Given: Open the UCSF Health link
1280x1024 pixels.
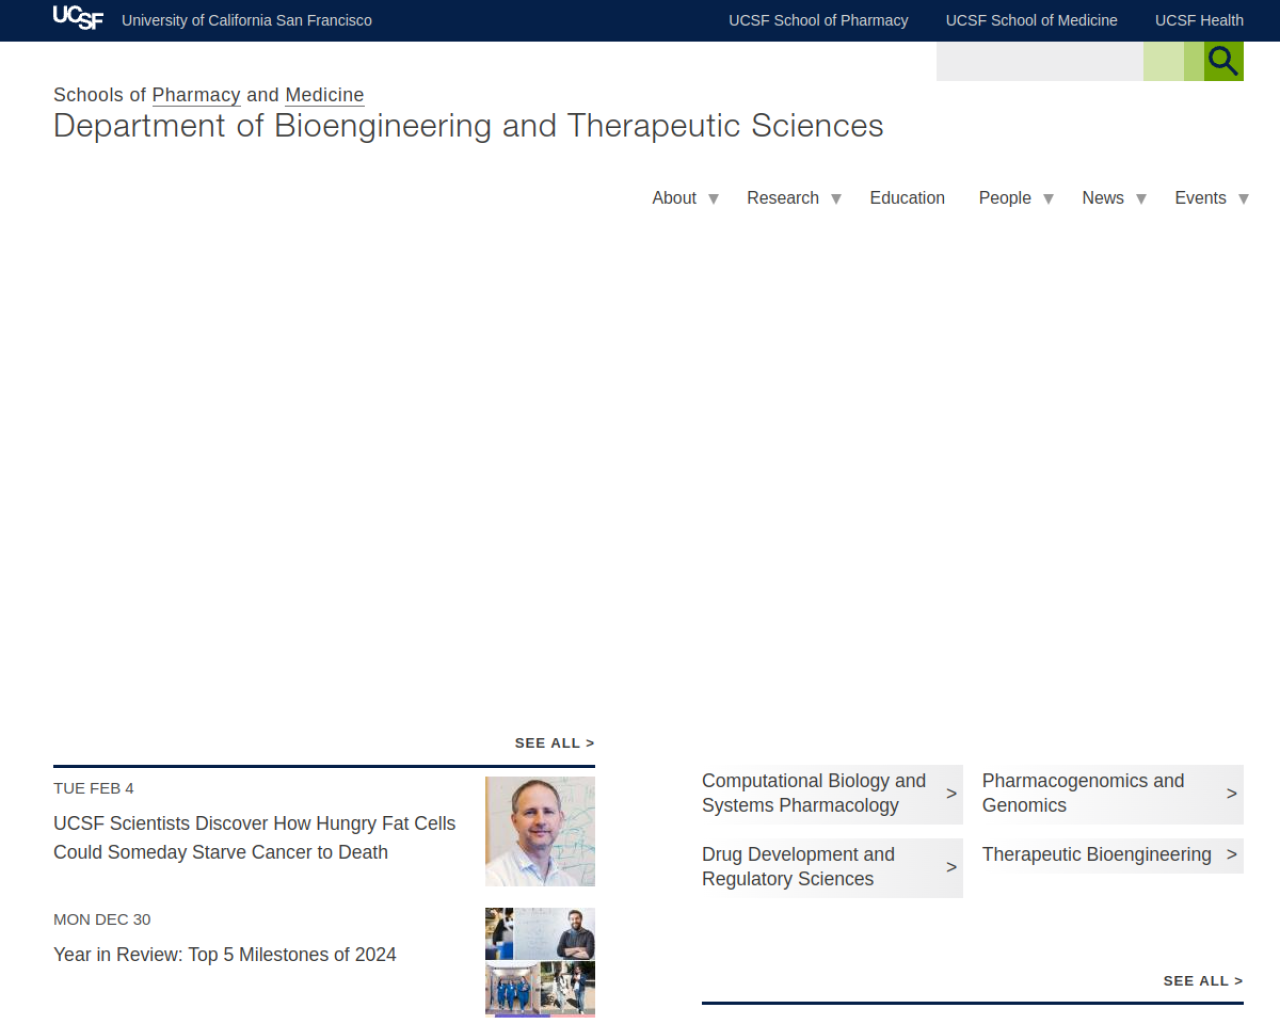Looking at the screenshot, I should (1199, 20).
